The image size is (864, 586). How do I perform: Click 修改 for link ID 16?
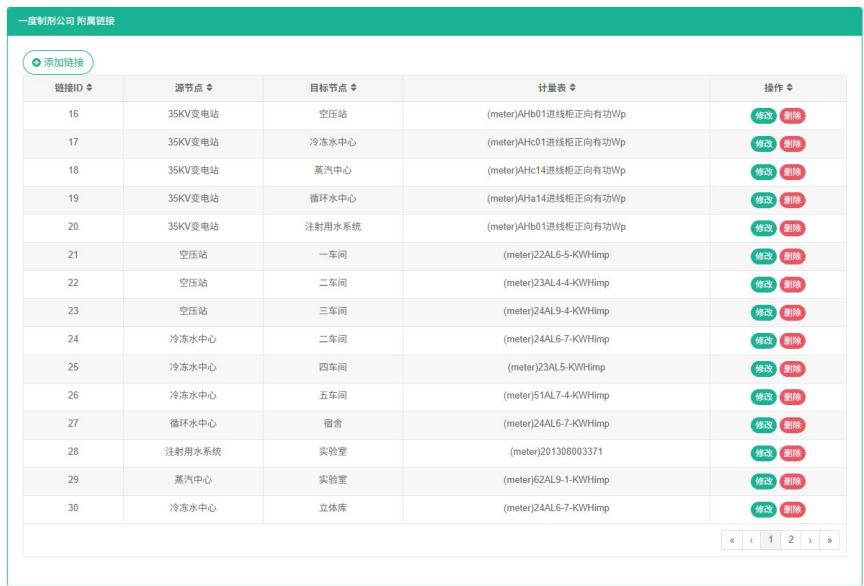(x=764, y=115)
